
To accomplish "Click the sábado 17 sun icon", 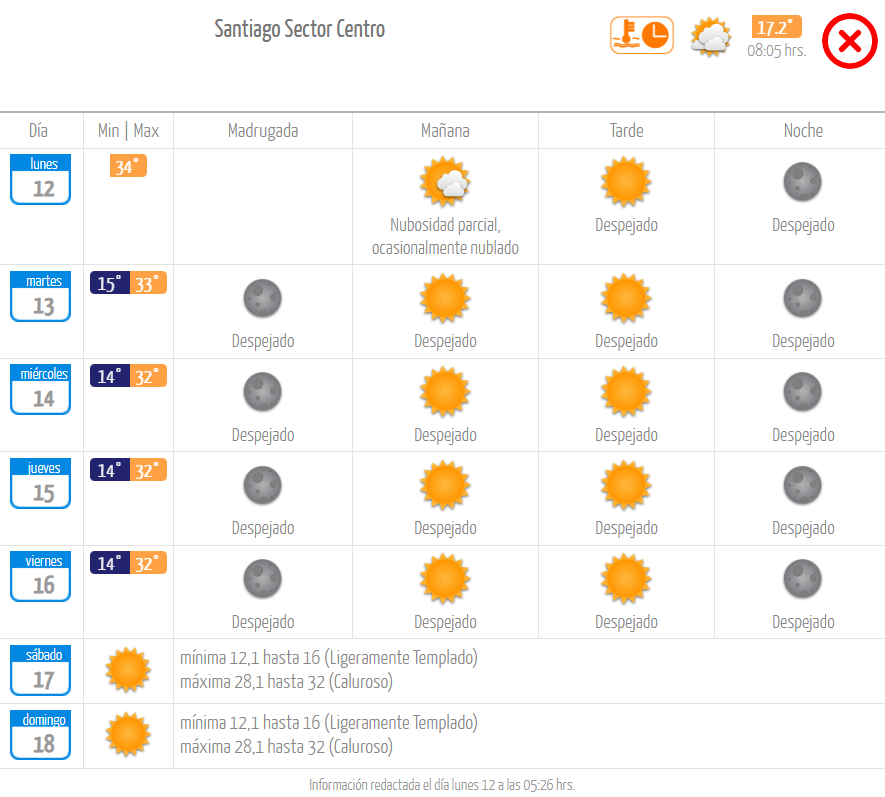I will [x=128, y=670].
